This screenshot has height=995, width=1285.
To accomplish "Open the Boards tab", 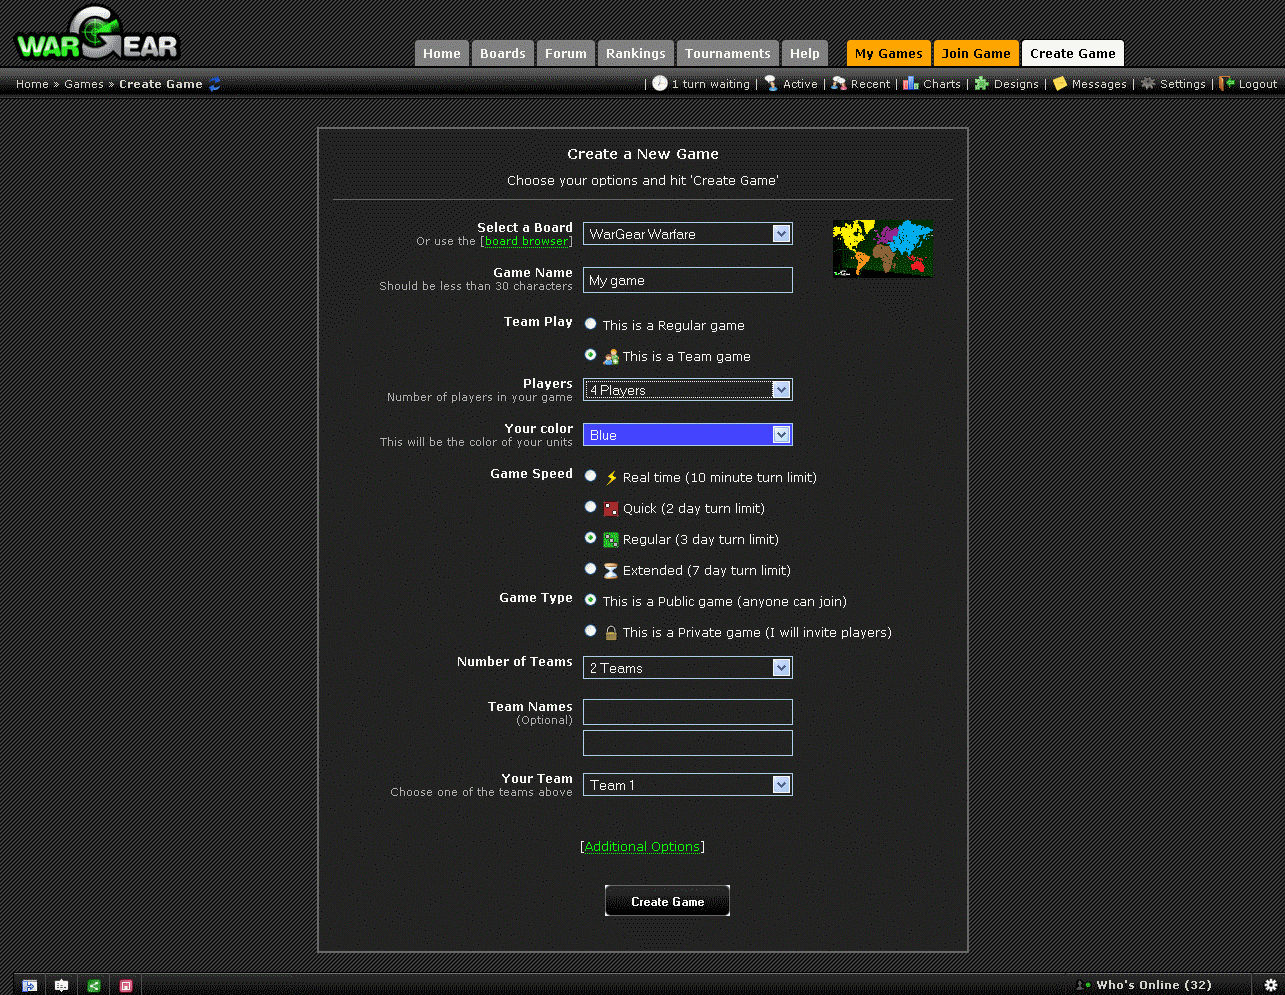I will pos(503,54).
